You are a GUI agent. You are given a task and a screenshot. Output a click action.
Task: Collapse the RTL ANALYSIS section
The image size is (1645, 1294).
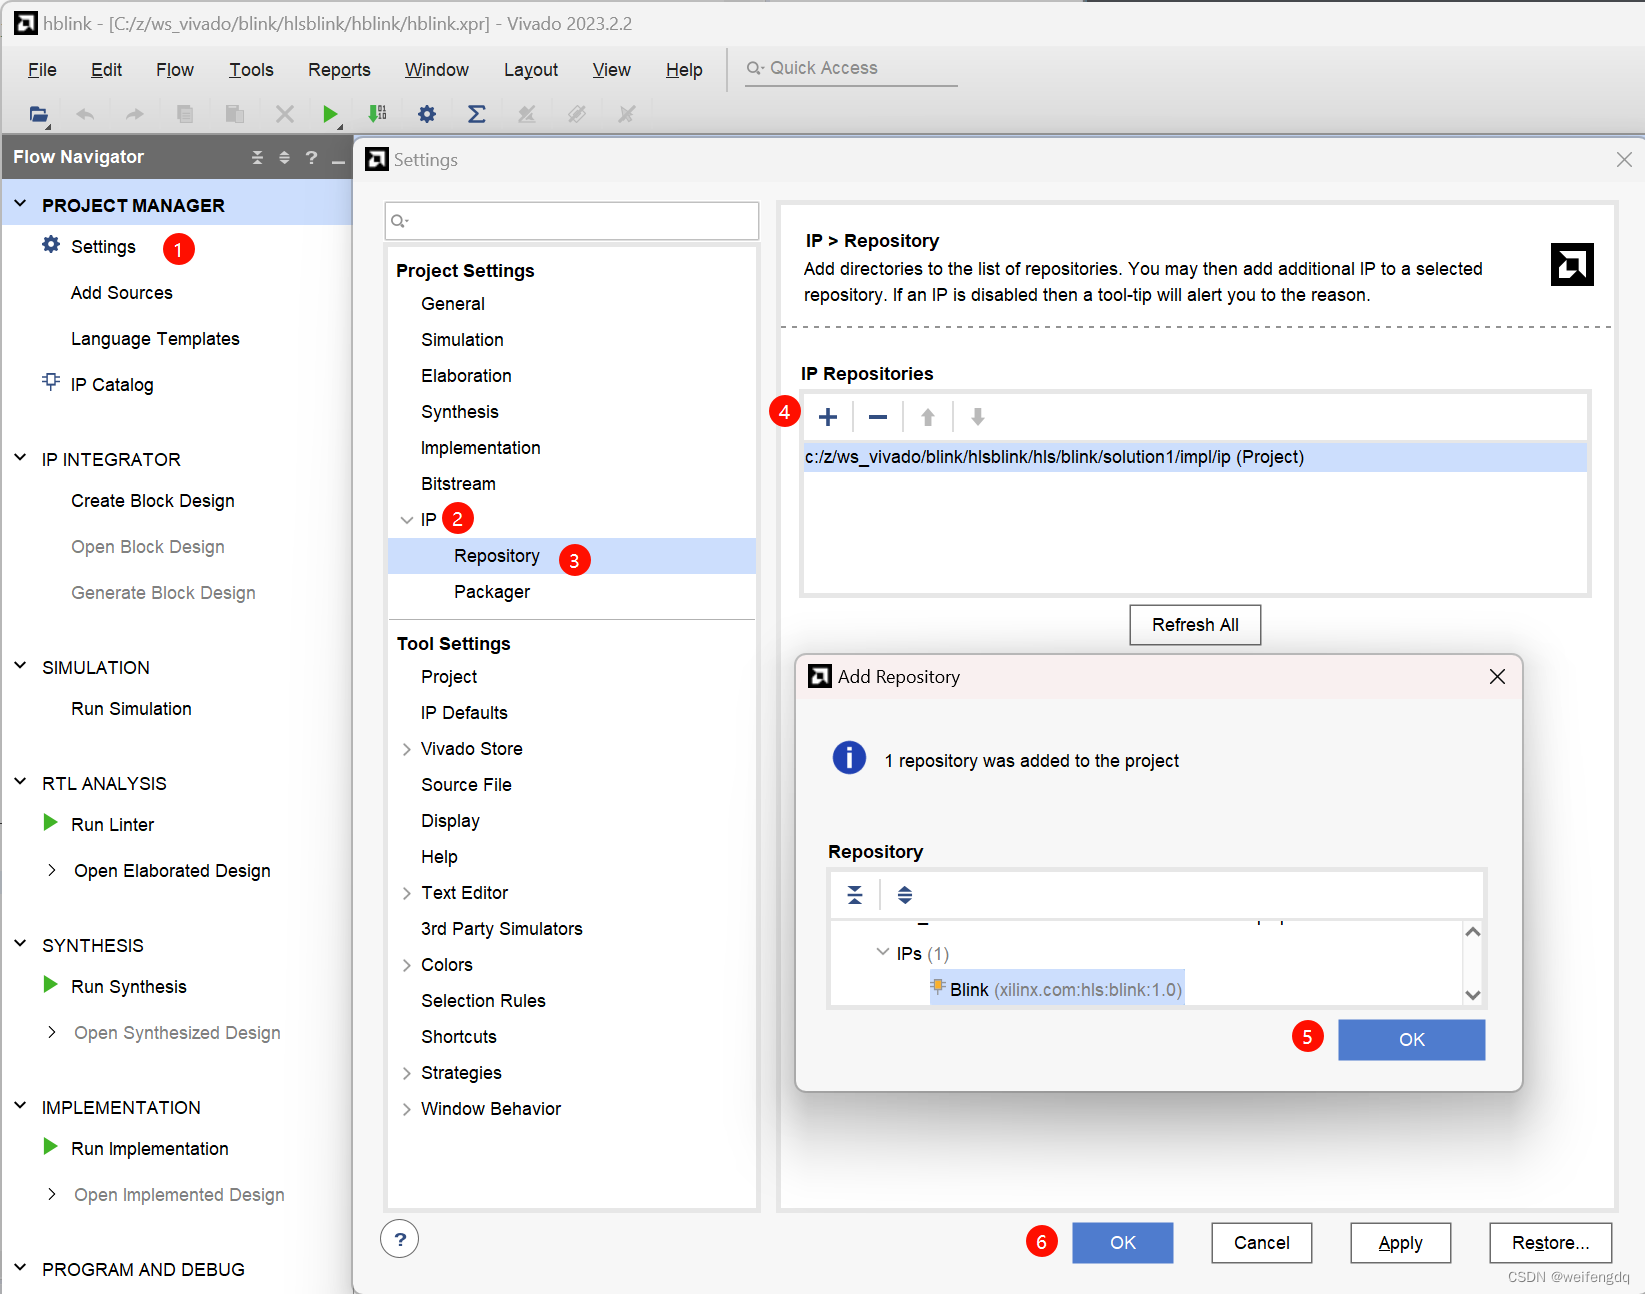click(x=20, y=781)
